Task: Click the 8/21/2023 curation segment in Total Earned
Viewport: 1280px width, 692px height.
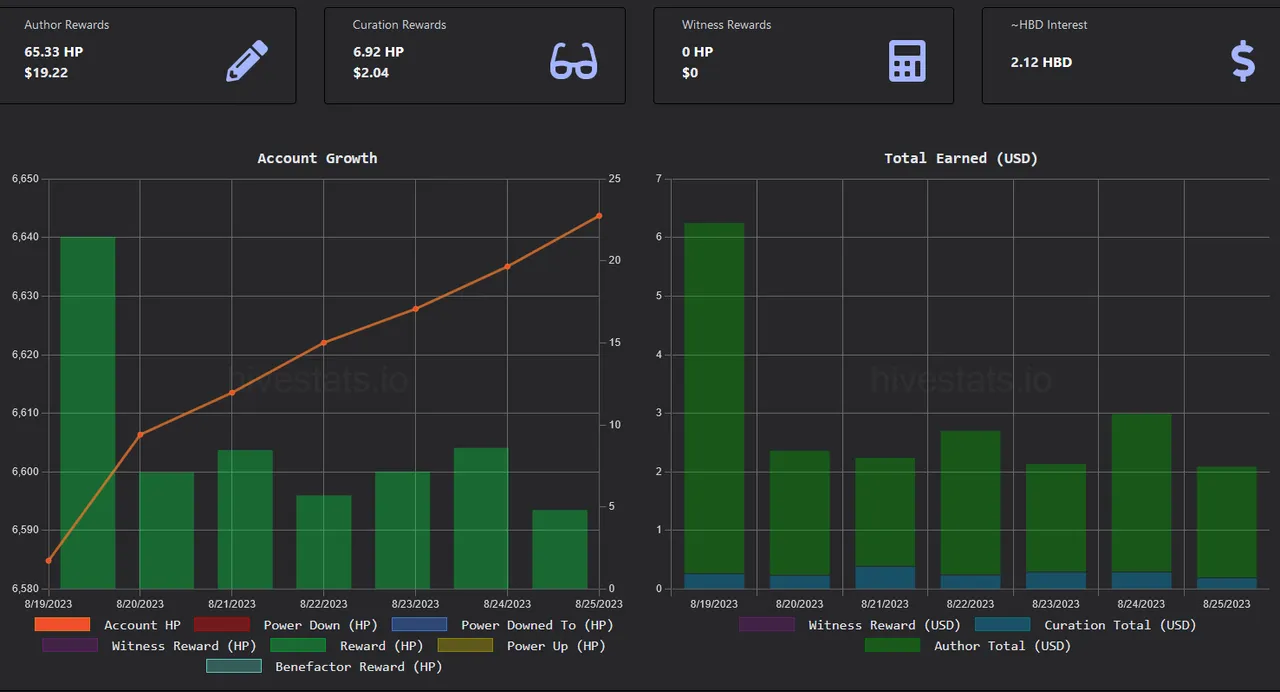Action: (x=885, y=577)
